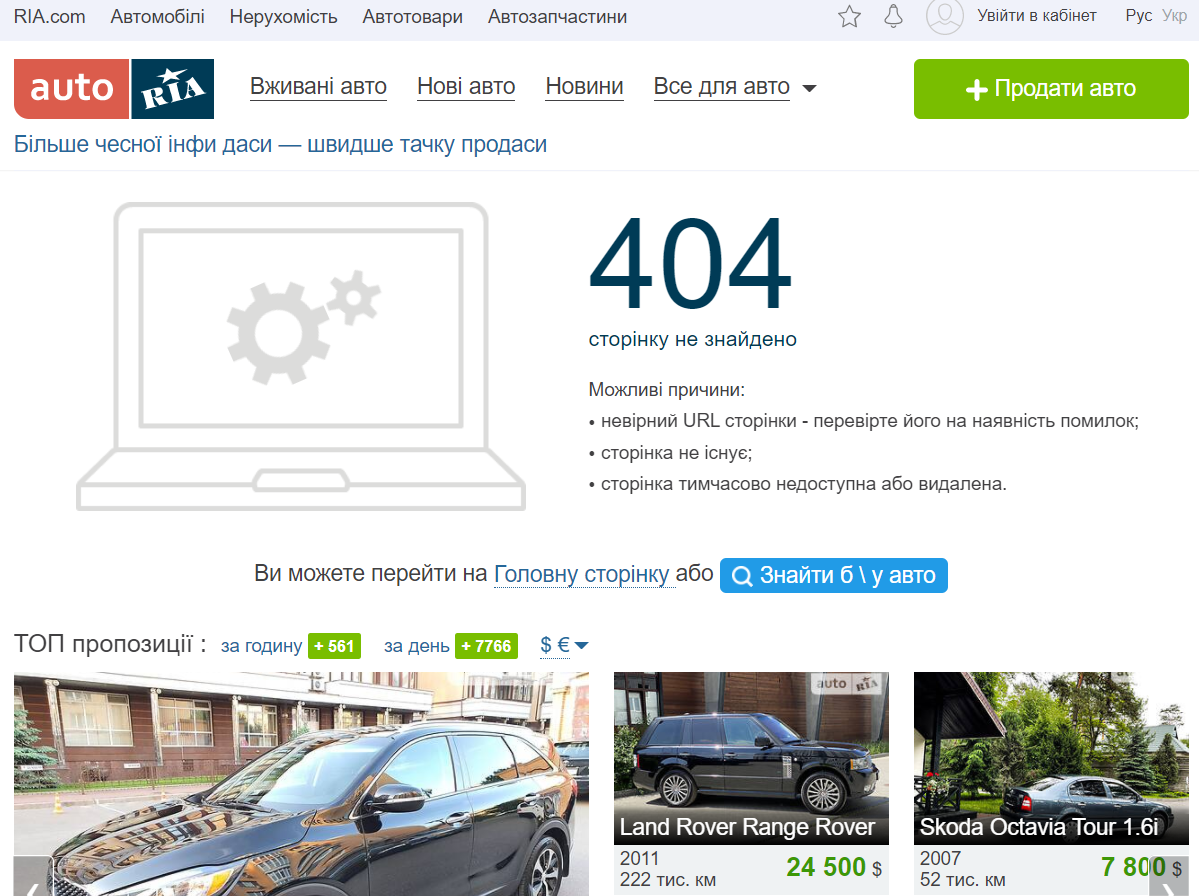Click the user profile avatar icon

click(x=944, y=16)
